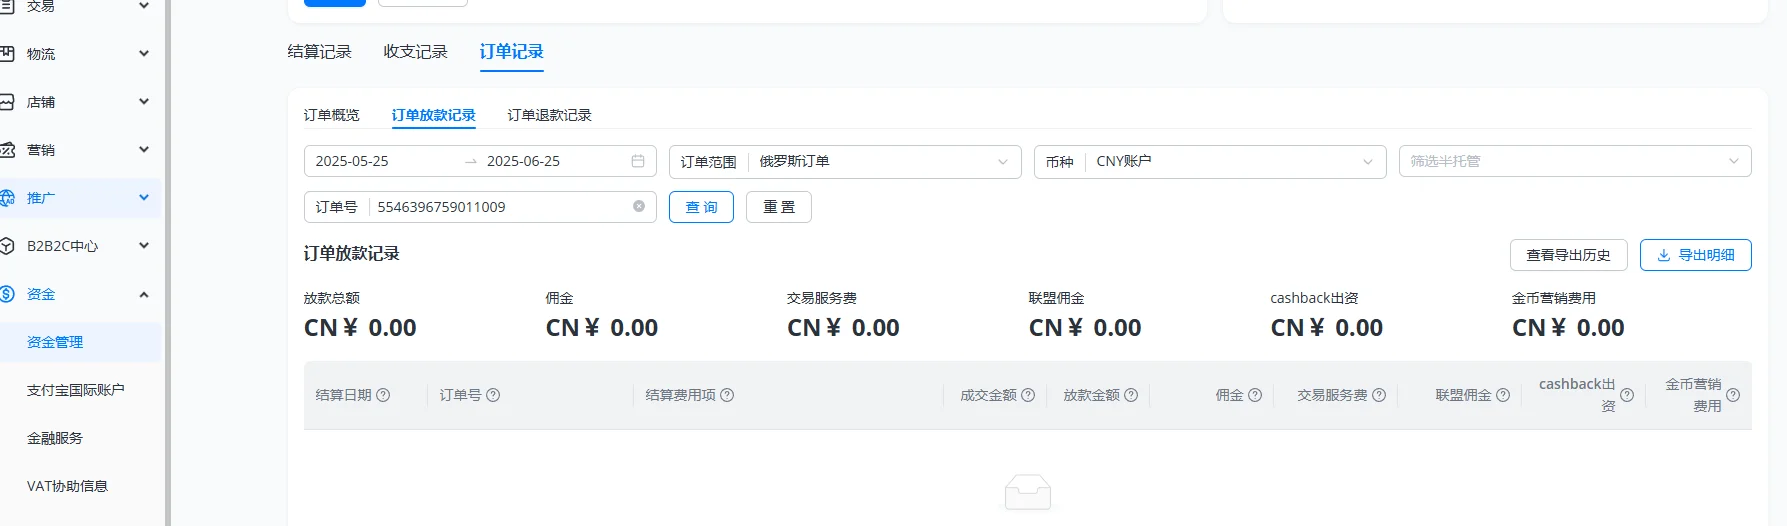The image size is (1787, 526).
Task: Open 筛选半托管 dropdown
Action: (x=1575, y=162)
